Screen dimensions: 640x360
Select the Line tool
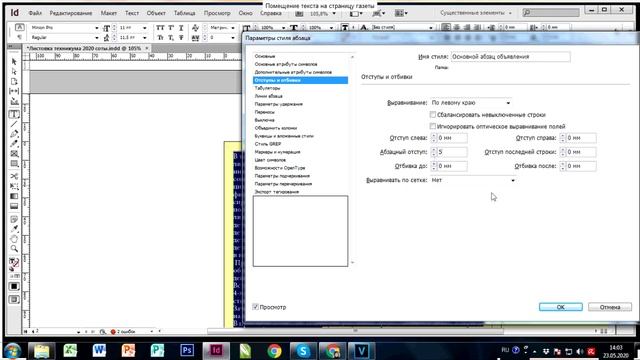click(x=14, y=124)
